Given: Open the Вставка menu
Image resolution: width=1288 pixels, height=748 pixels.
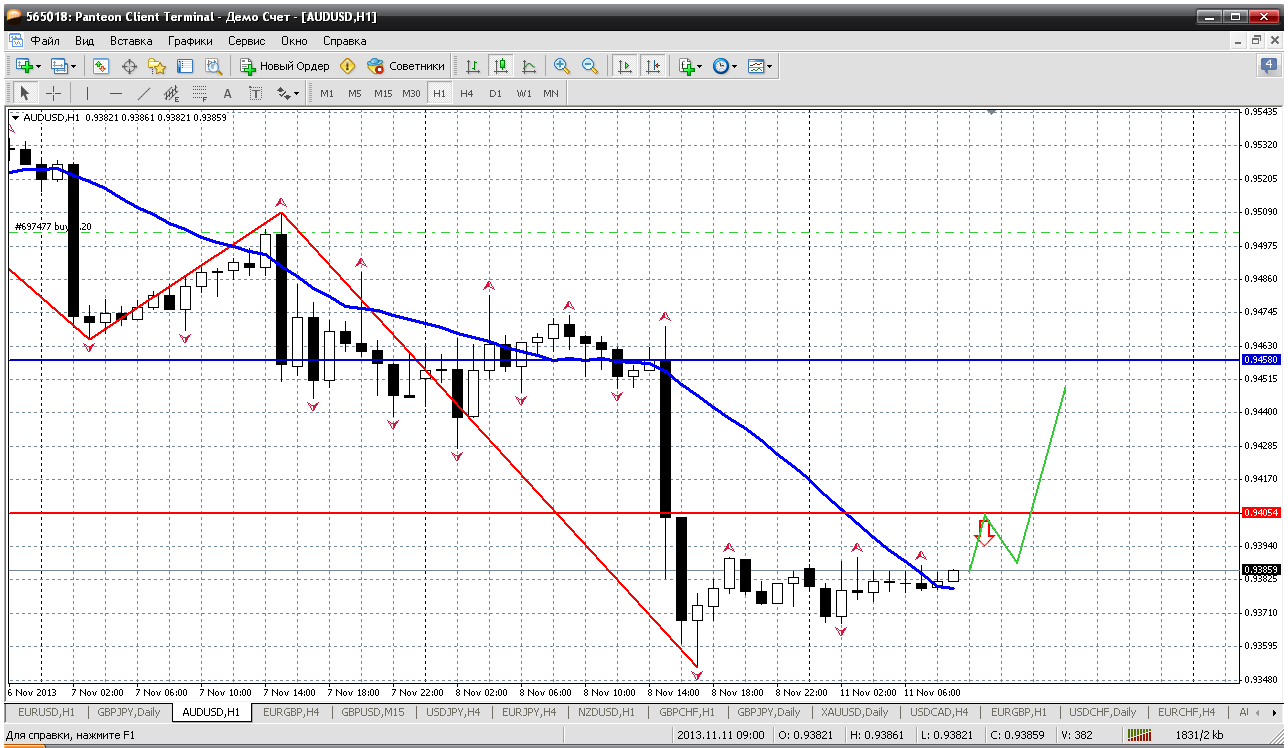Looking at the screenshot, I should 131,41.
